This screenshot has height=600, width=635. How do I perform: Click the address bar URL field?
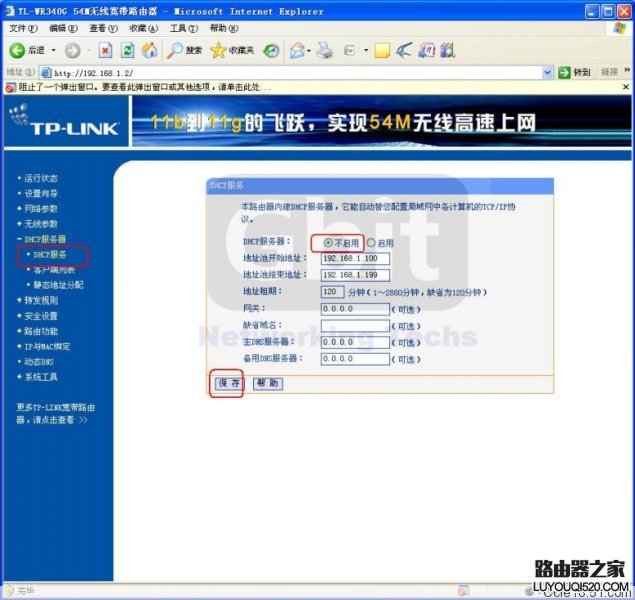(x=297, y=73)
